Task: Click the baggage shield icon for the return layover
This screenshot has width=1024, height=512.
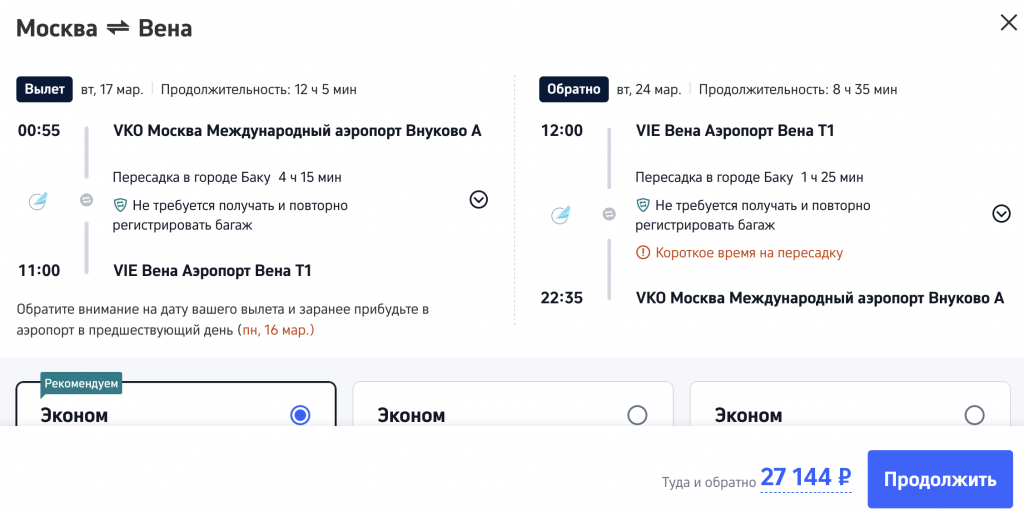Action: (x=643, y=206)
